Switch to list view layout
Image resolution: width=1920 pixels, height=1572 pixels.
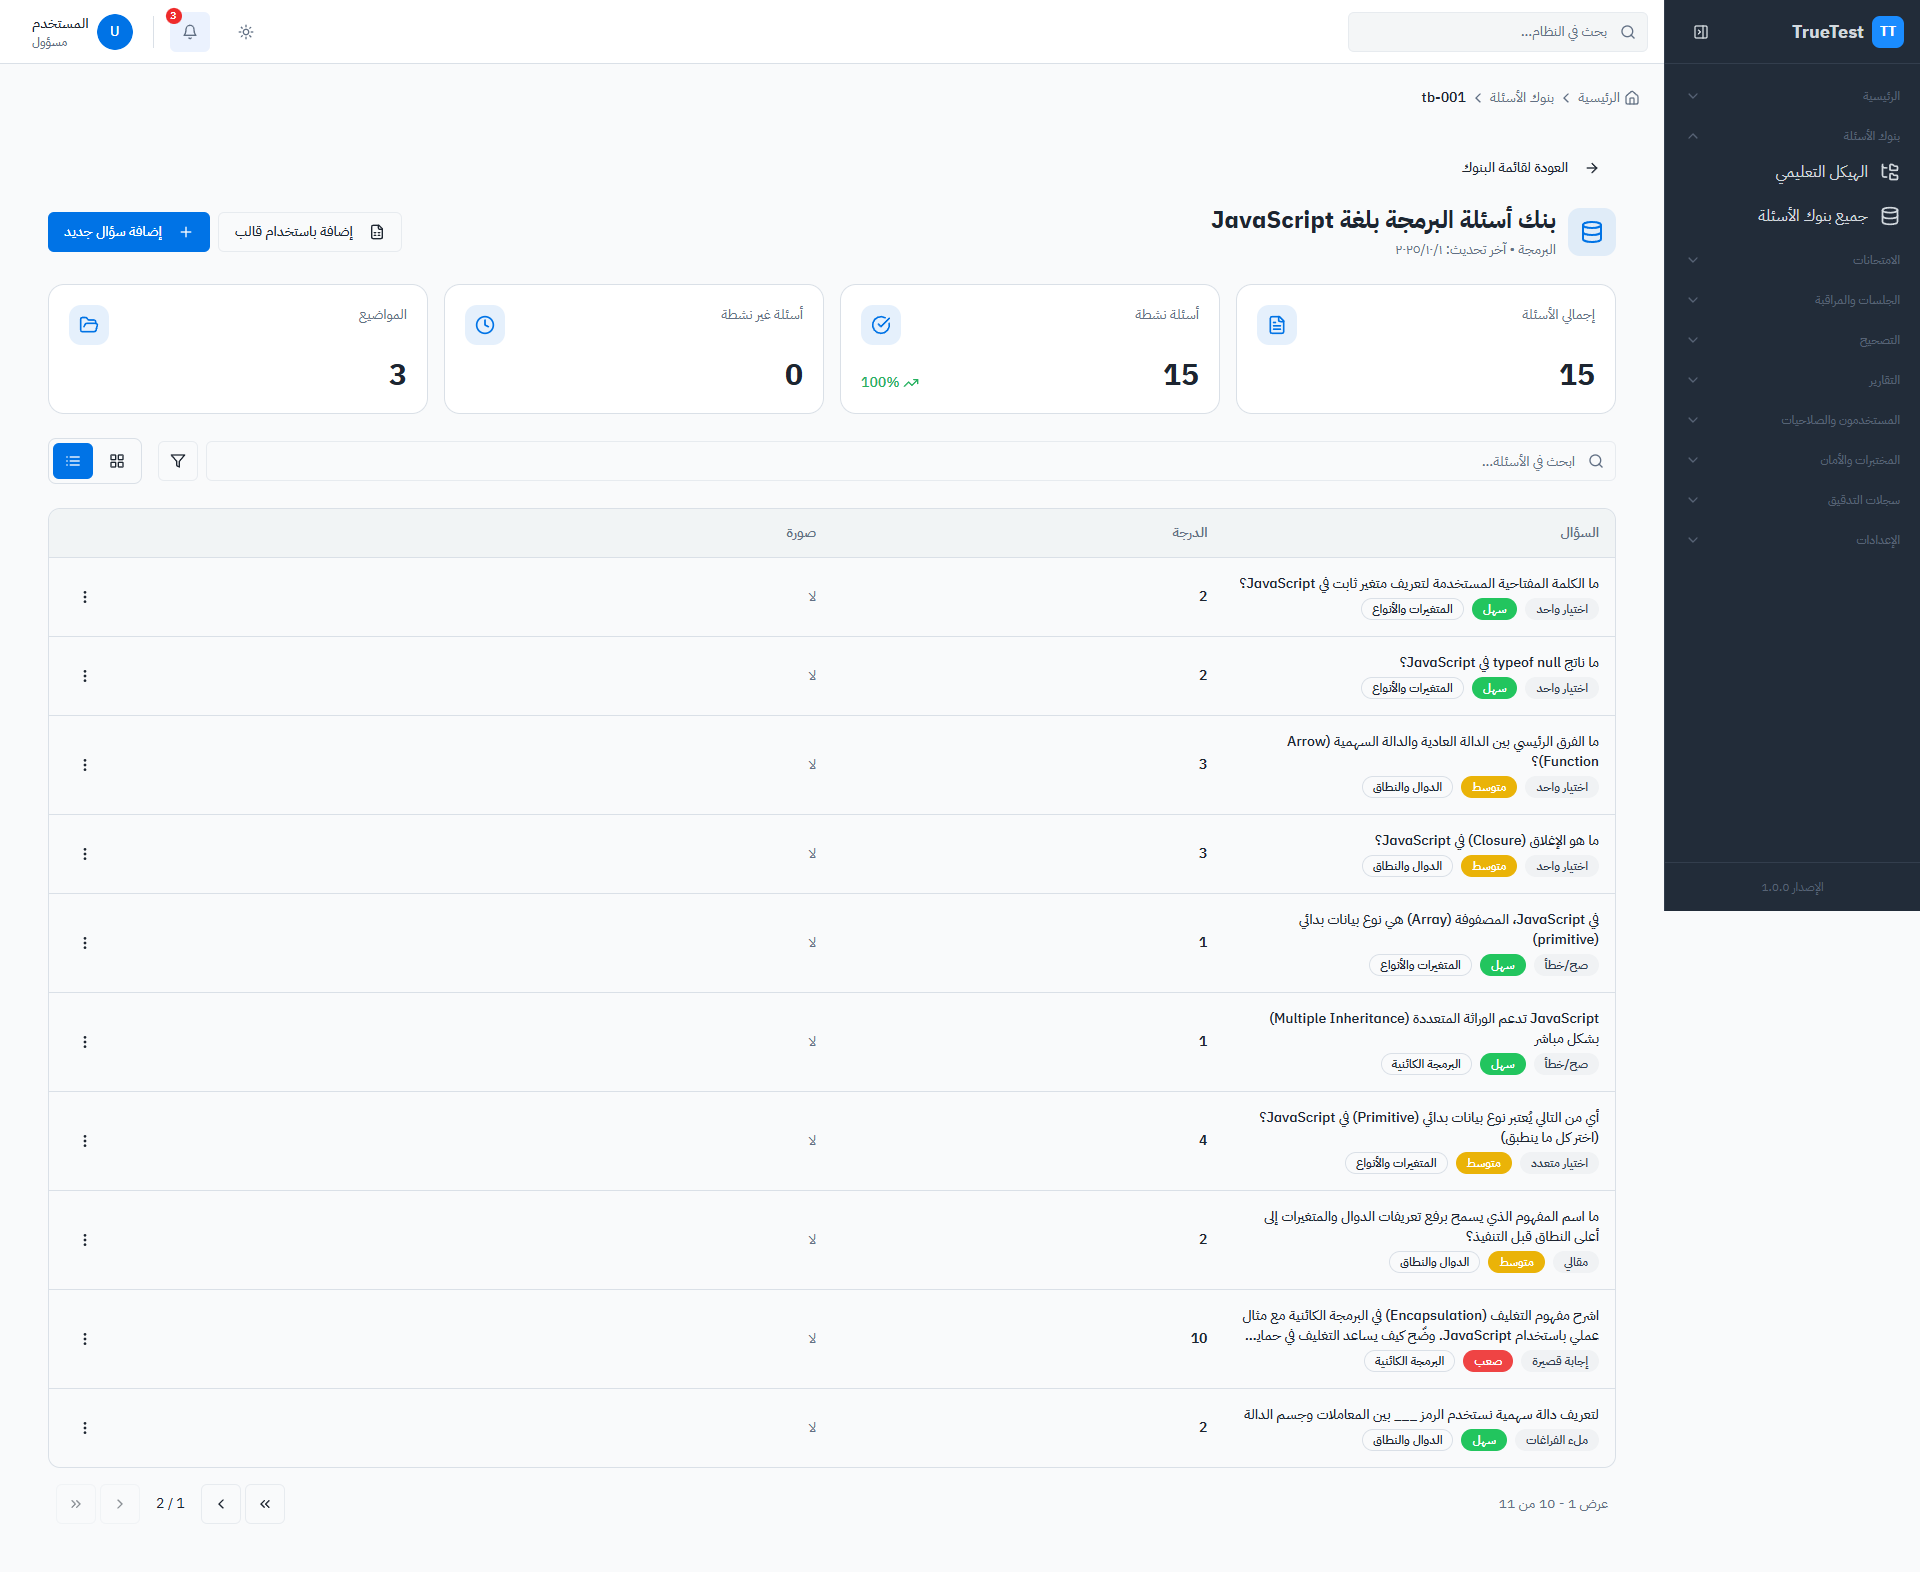73,461
